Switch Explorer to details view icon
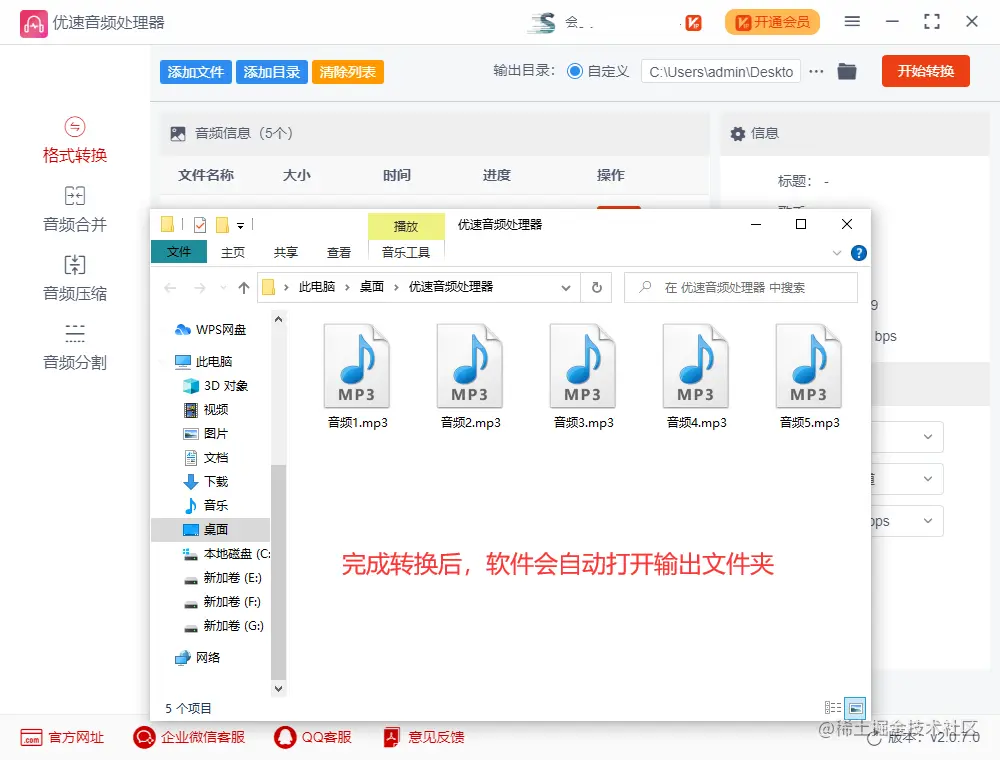This screenshot has width=1000, height=760. [x=832, y=707]
